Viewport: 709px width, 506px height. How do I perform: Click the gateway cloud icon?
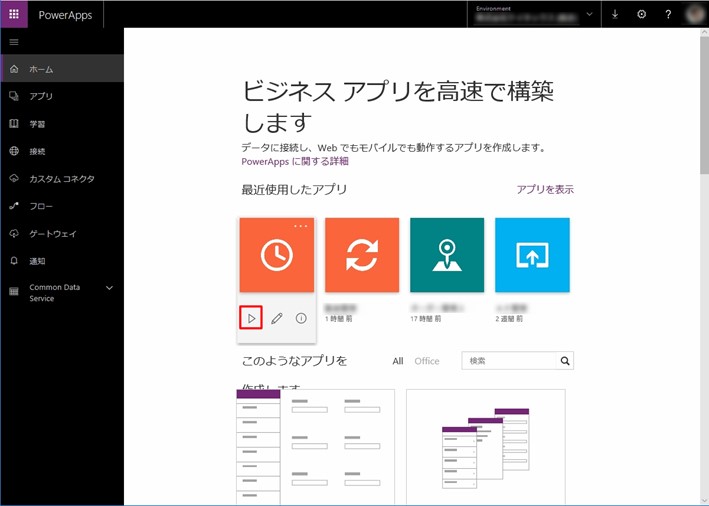point(14,233)
